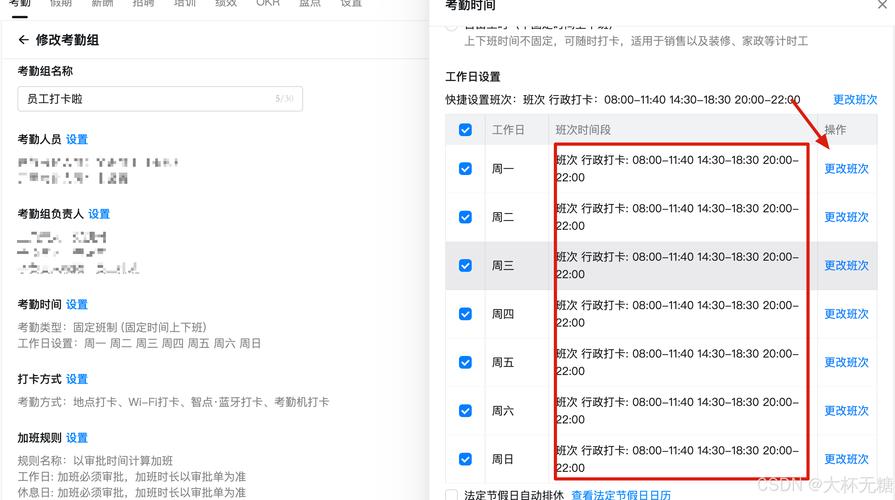Open 设置 link next to 考勤人员
This screenshot has height=500, width=895.
(76, 139)
